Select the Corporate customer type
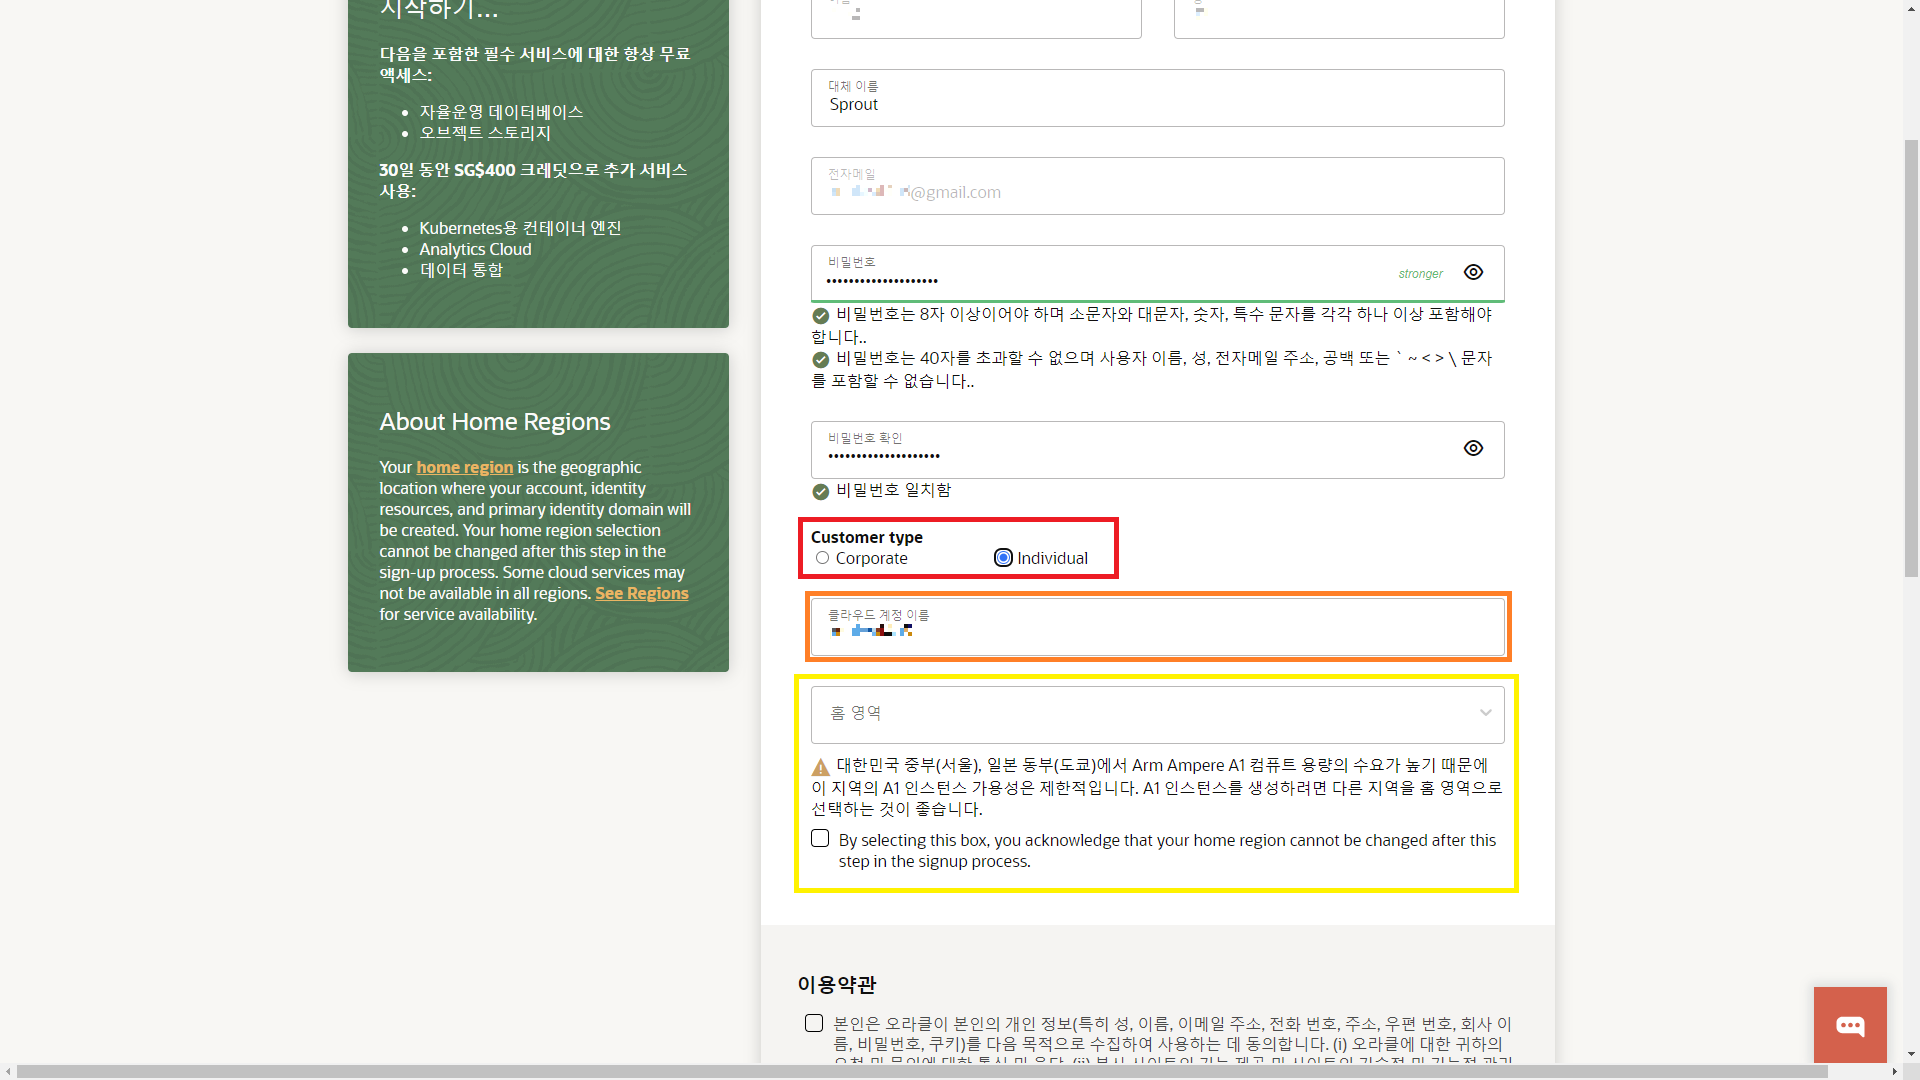Image resolution: width=1920 pixels, height=1080 pixels. pos(822,558)
